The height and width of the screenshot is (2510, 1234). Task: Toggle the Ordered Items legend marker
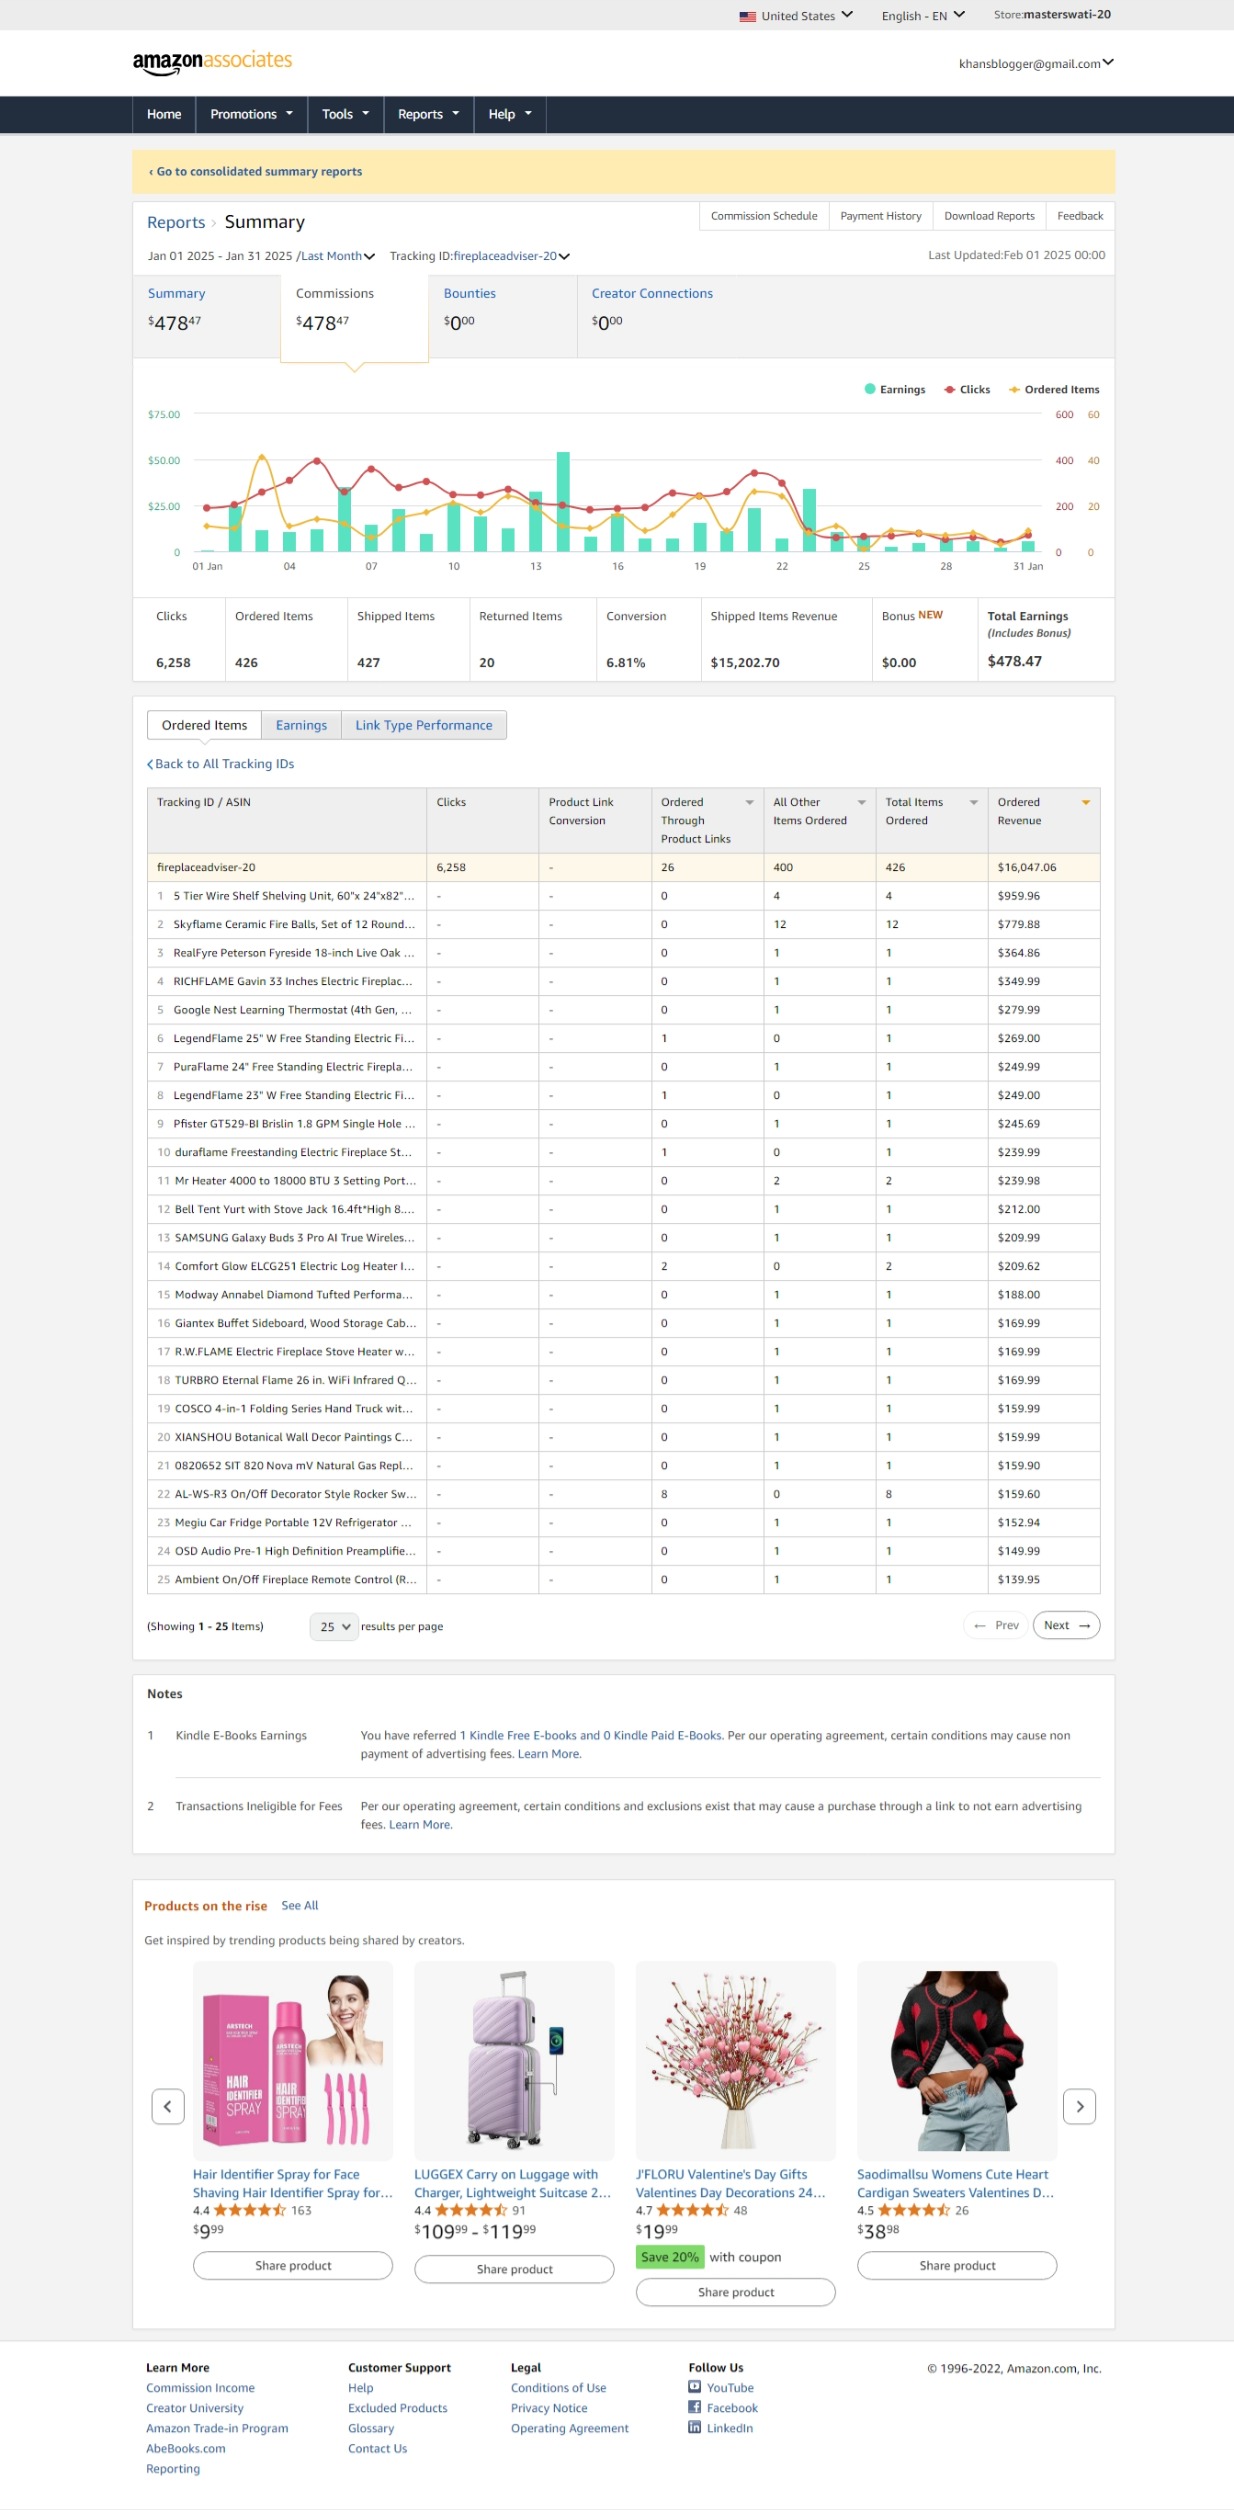click(x=1014, y=390)
